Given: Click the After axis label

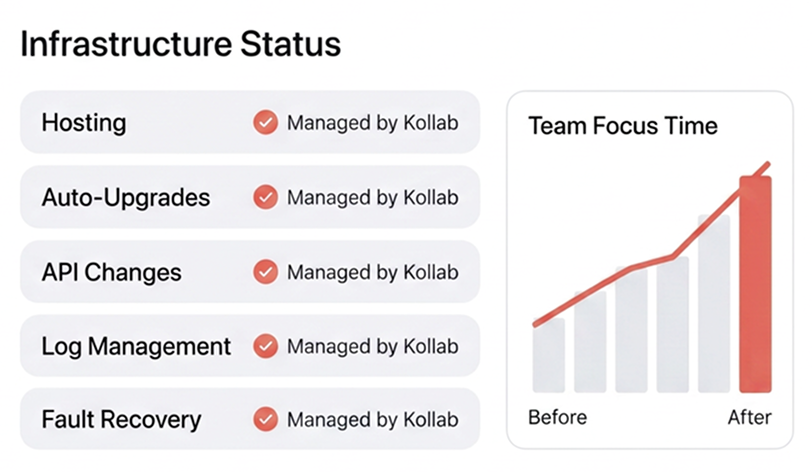Looking at the screenshot, I should click(750, 417).
